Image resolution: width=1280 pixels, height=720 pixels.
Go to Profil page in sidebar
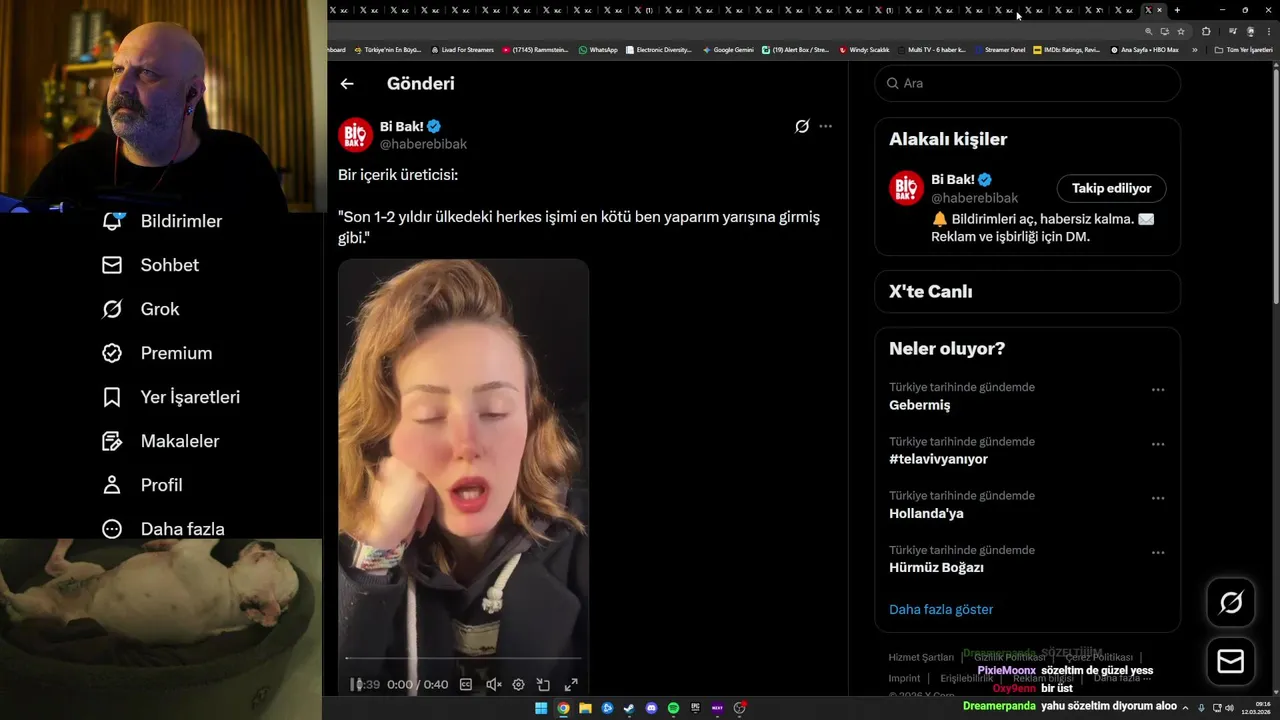(142, 485)
